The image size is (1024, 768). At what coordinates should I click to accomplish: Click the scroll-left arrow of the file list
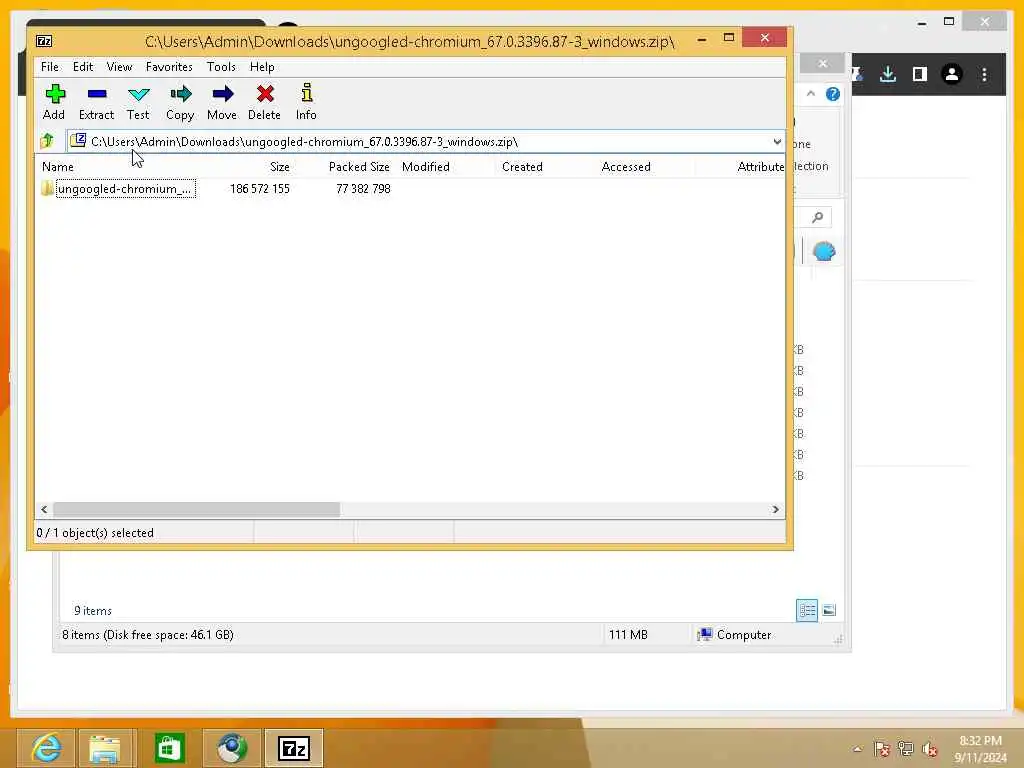click(44, 509)
